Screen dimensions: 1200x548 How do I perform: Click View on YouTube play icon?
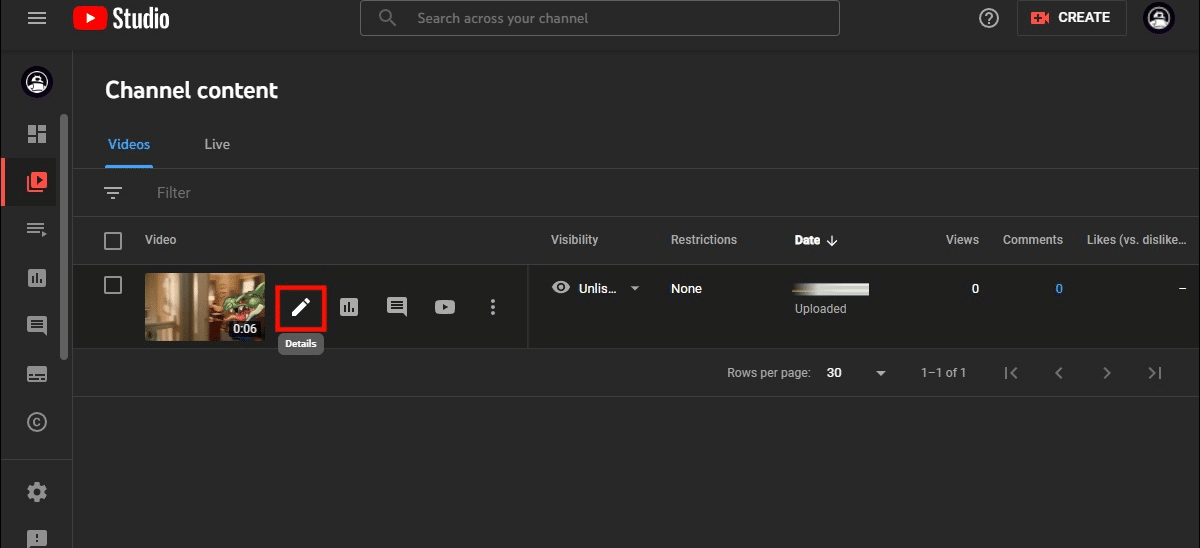point(445,307)
